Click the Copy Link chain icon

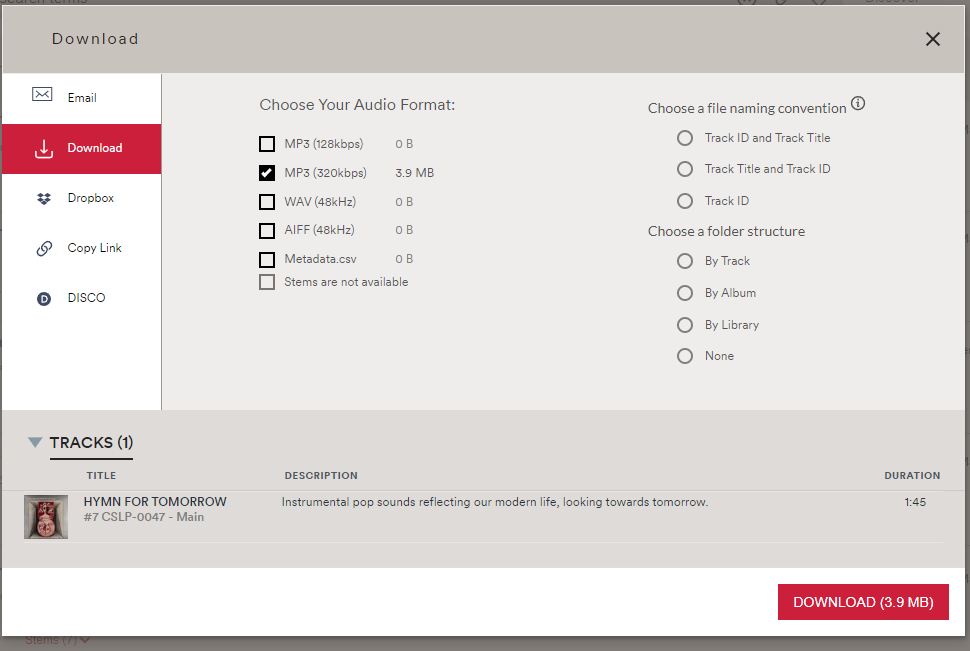tap(44, 248)
